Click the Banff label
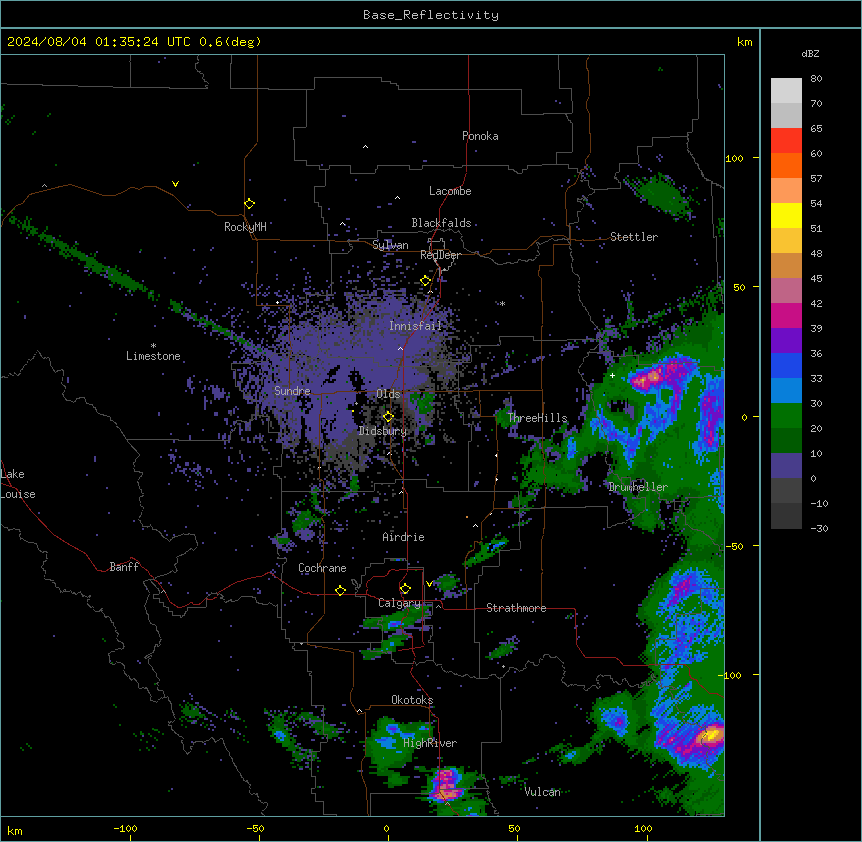Screen dimensions: 862x842 [x=124, y=567]
